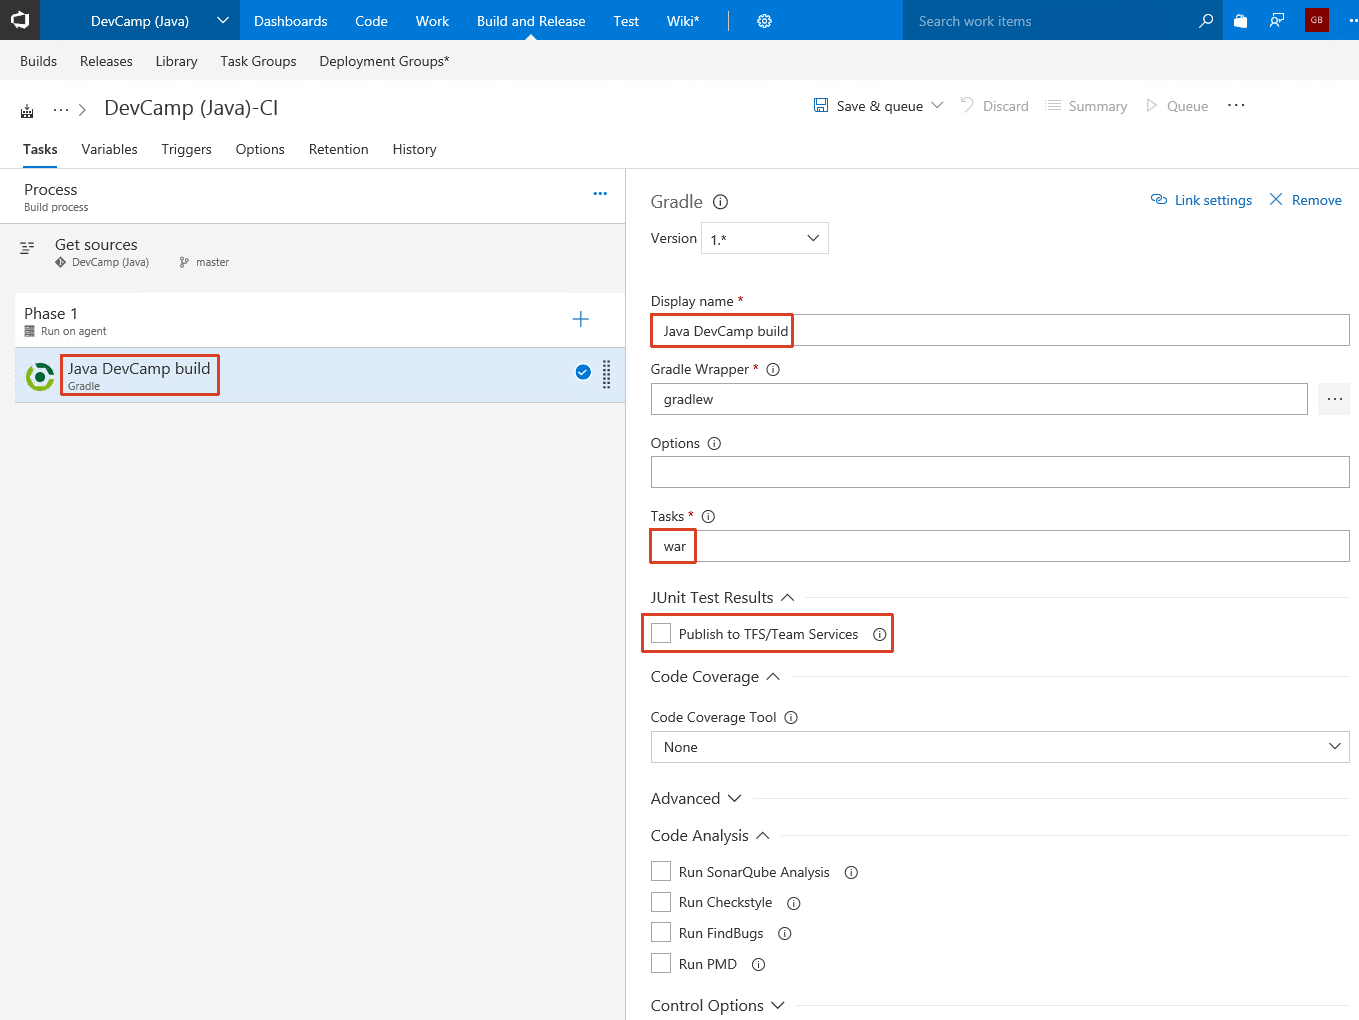Image resolution: width=1359 pixels, height=1020 pixels.
Task: Open the GB user avatar menu
Action: pos(1317,20)
